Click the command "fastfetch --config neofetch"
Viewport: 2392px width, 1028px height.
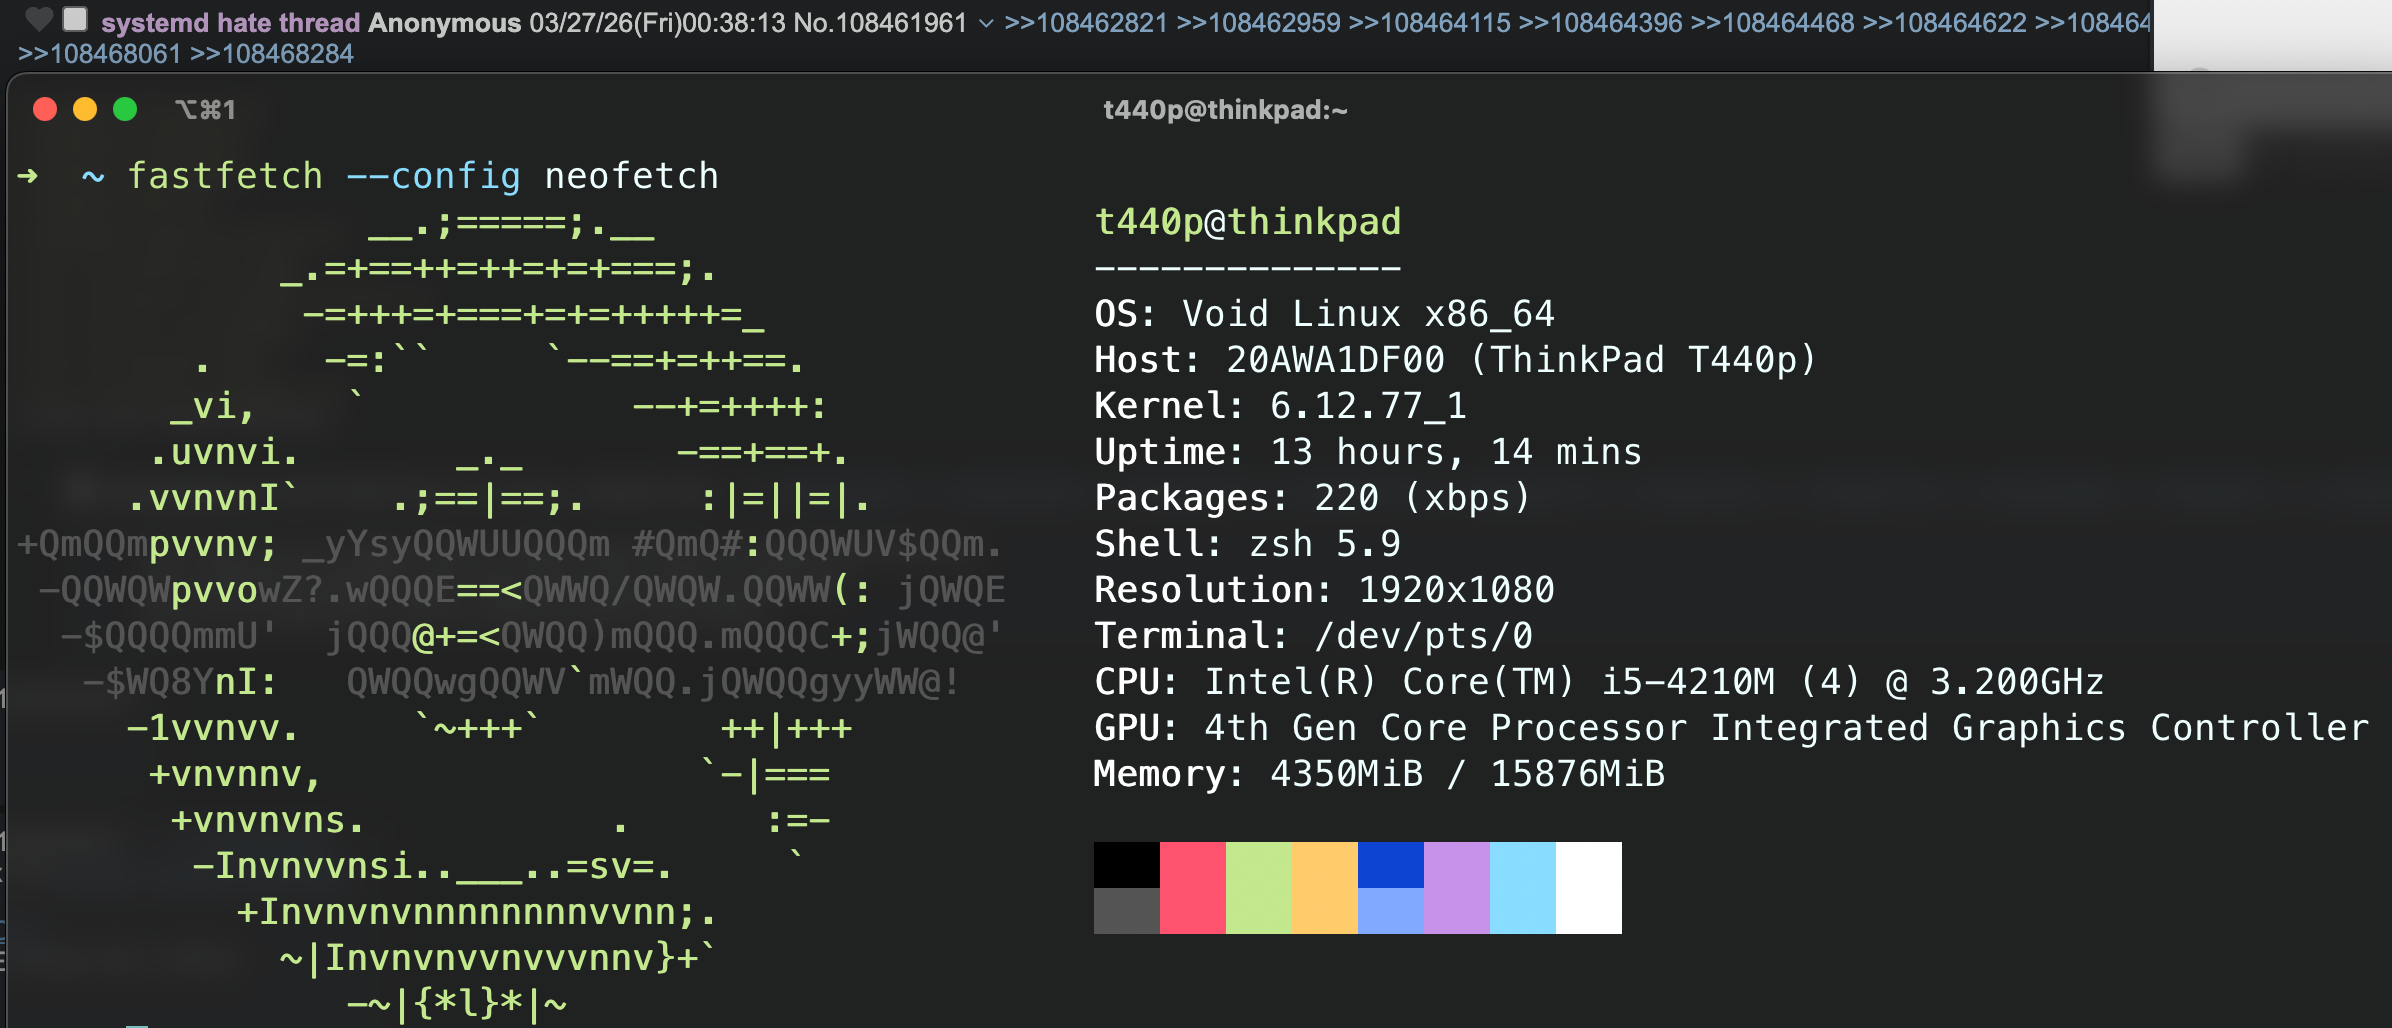pyautogui.click(x=423, y=176)
